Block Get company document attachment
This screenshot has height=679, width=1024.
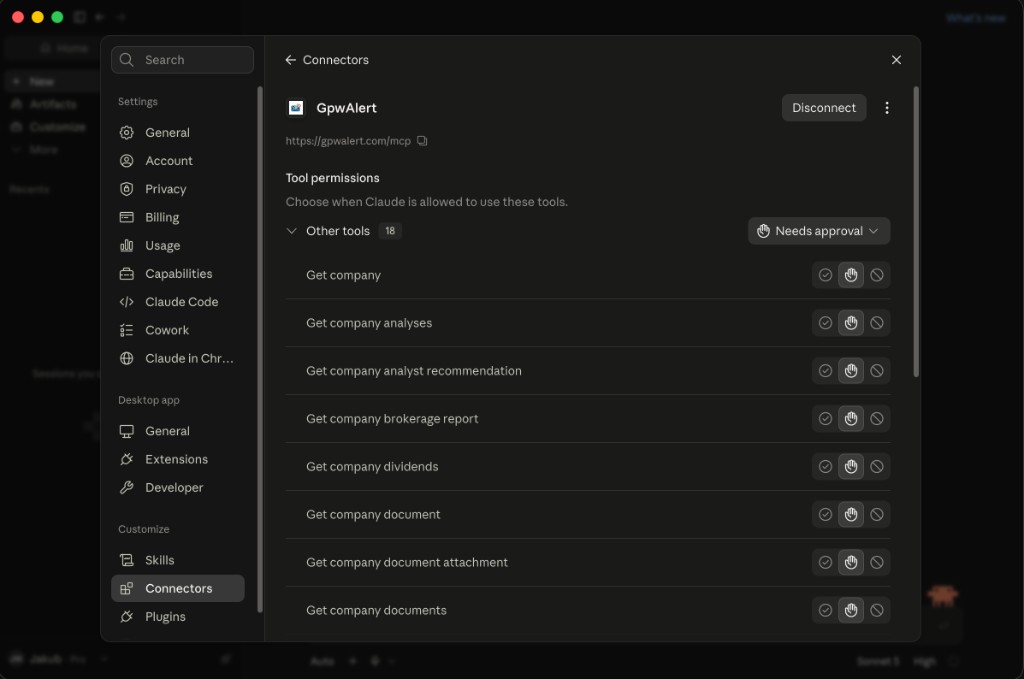(876, 562)
